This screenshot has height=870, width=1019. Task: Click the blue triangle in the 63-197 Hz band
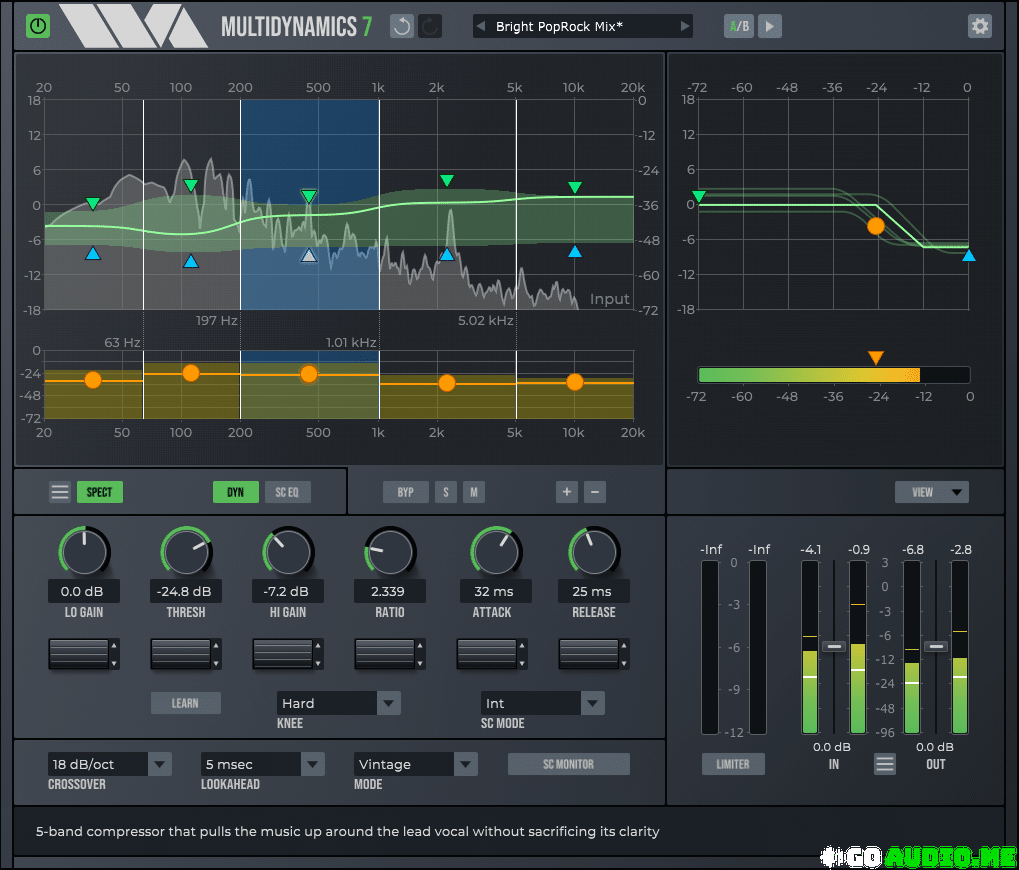pos(190,261)
